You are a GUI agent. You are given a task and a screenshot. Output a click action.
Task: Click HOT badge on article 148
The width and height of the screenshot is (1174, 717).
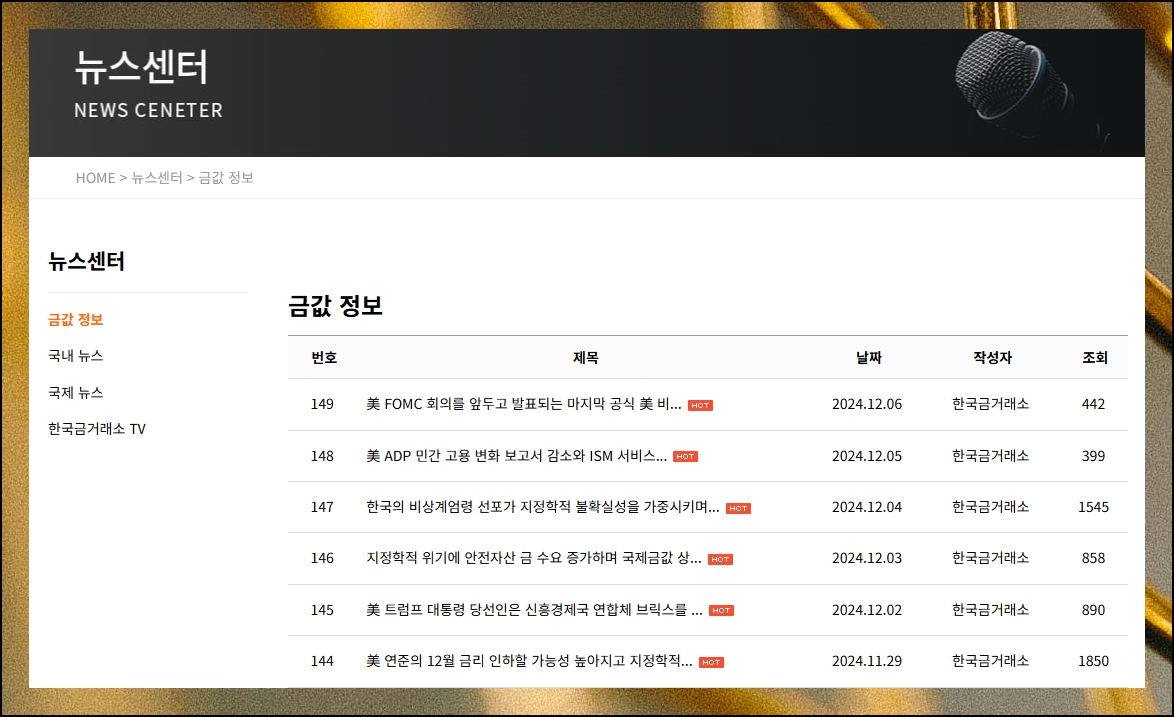[685, 457]
